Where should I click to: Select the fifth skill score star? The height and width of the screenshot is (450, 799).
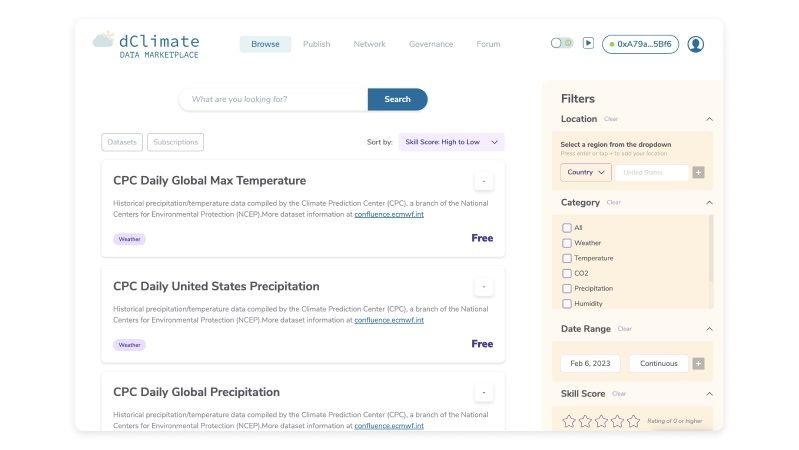633,421
